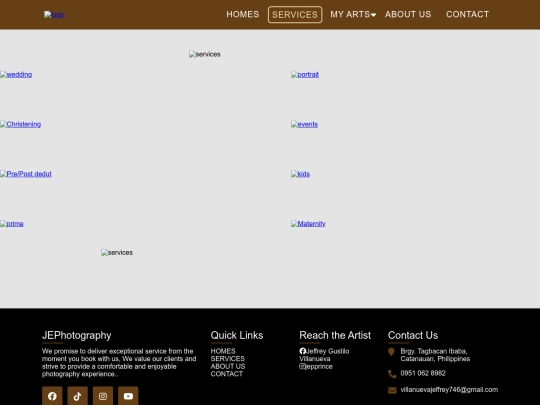Open CONTACT in the top navigation
Screen dimensions: 540x405
[467, 14]
